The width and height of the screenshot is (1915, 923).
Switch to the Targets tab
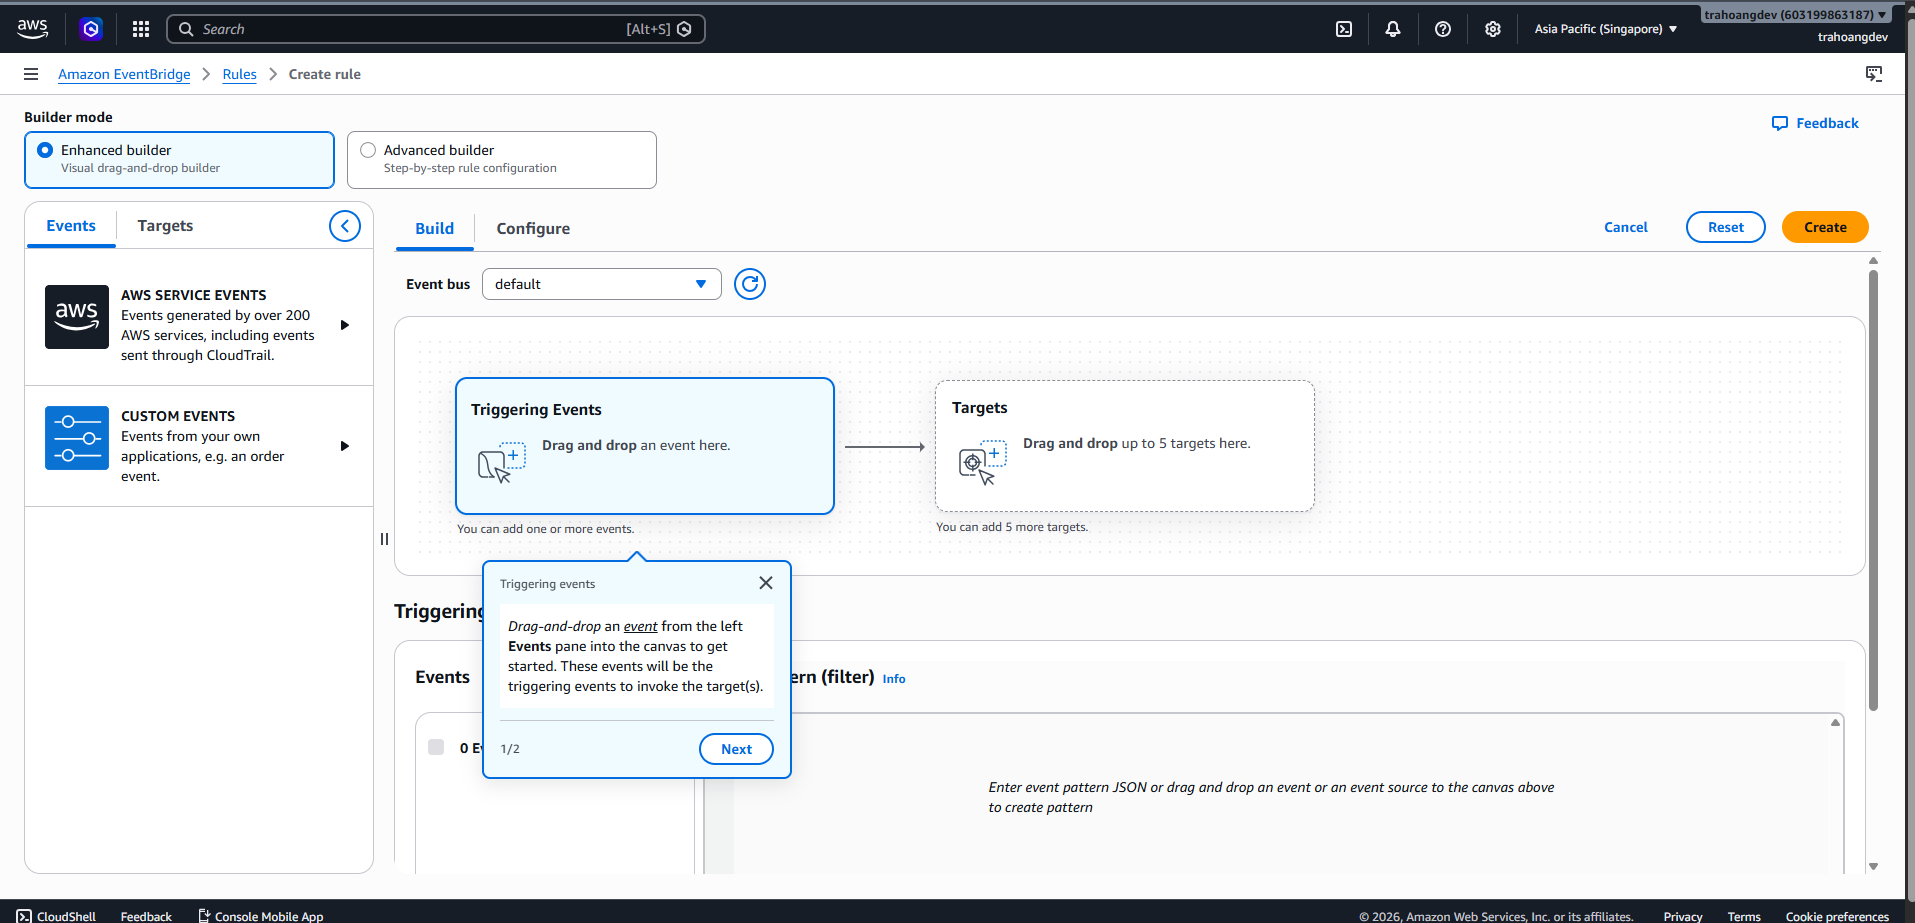click(165, 226)
